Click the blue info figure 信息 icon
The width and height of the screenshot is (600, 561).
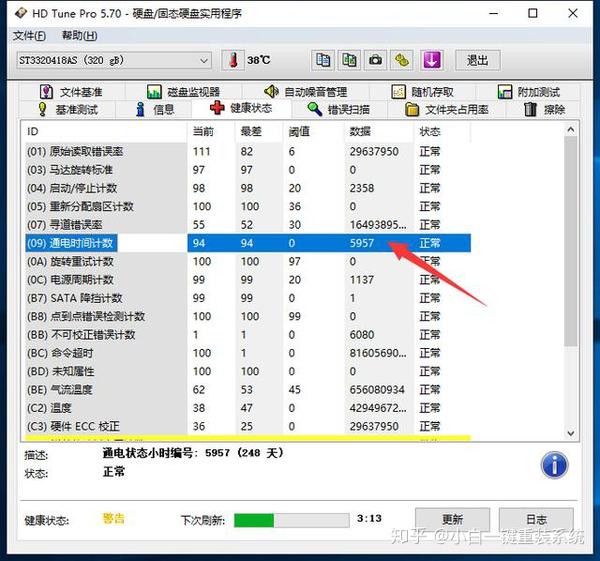click(140, 109)
